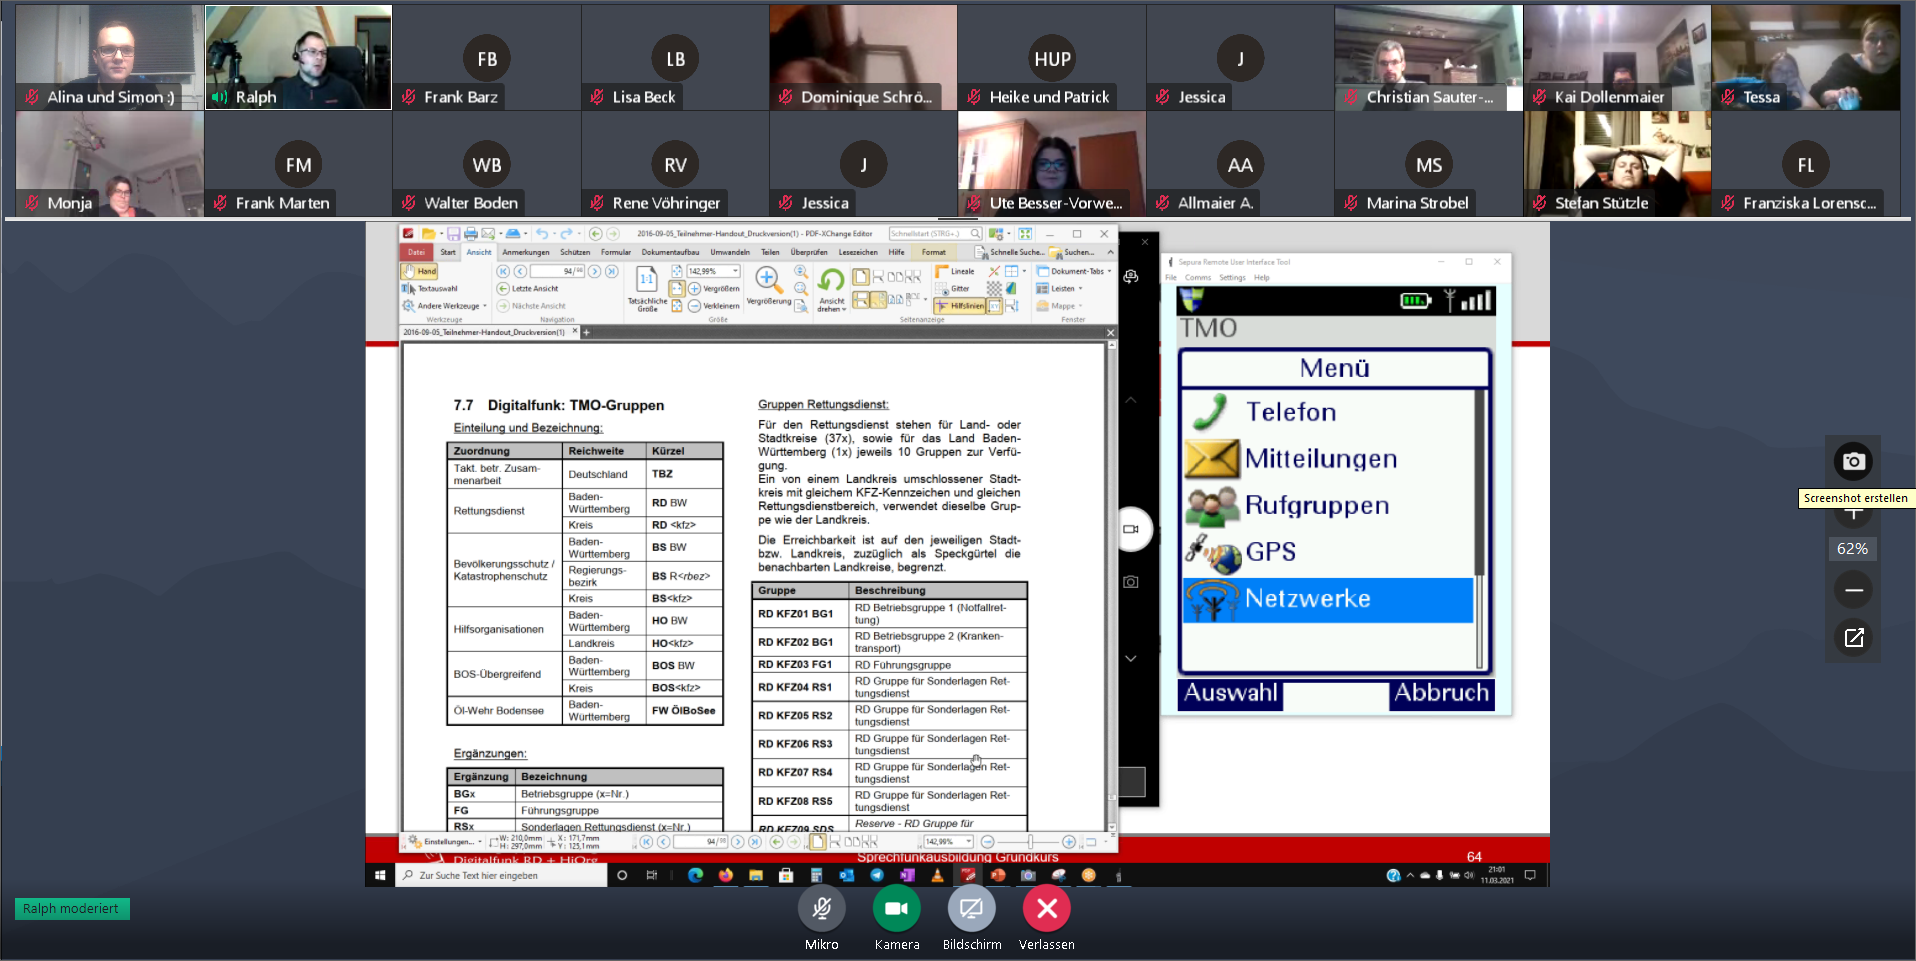Click the Firefox icon in Windows taskbar
The height and width of the screenshot is (961, 1916).
[x=726, y=876]
